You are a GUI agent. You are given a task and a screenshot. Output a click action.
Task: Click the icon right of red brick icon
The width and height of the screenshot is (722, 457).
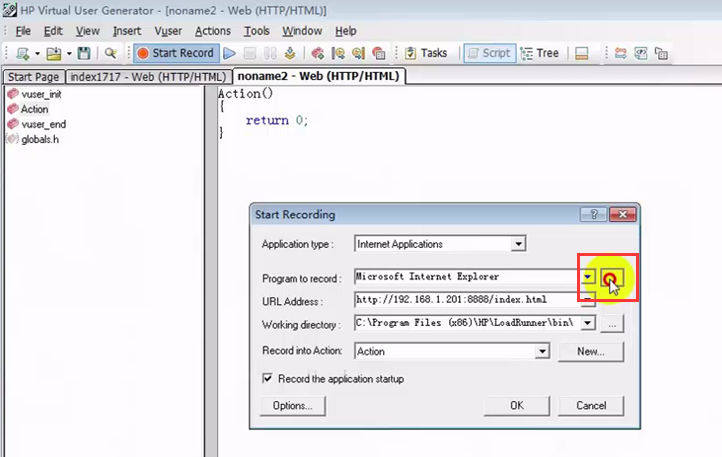click(338, 53)
